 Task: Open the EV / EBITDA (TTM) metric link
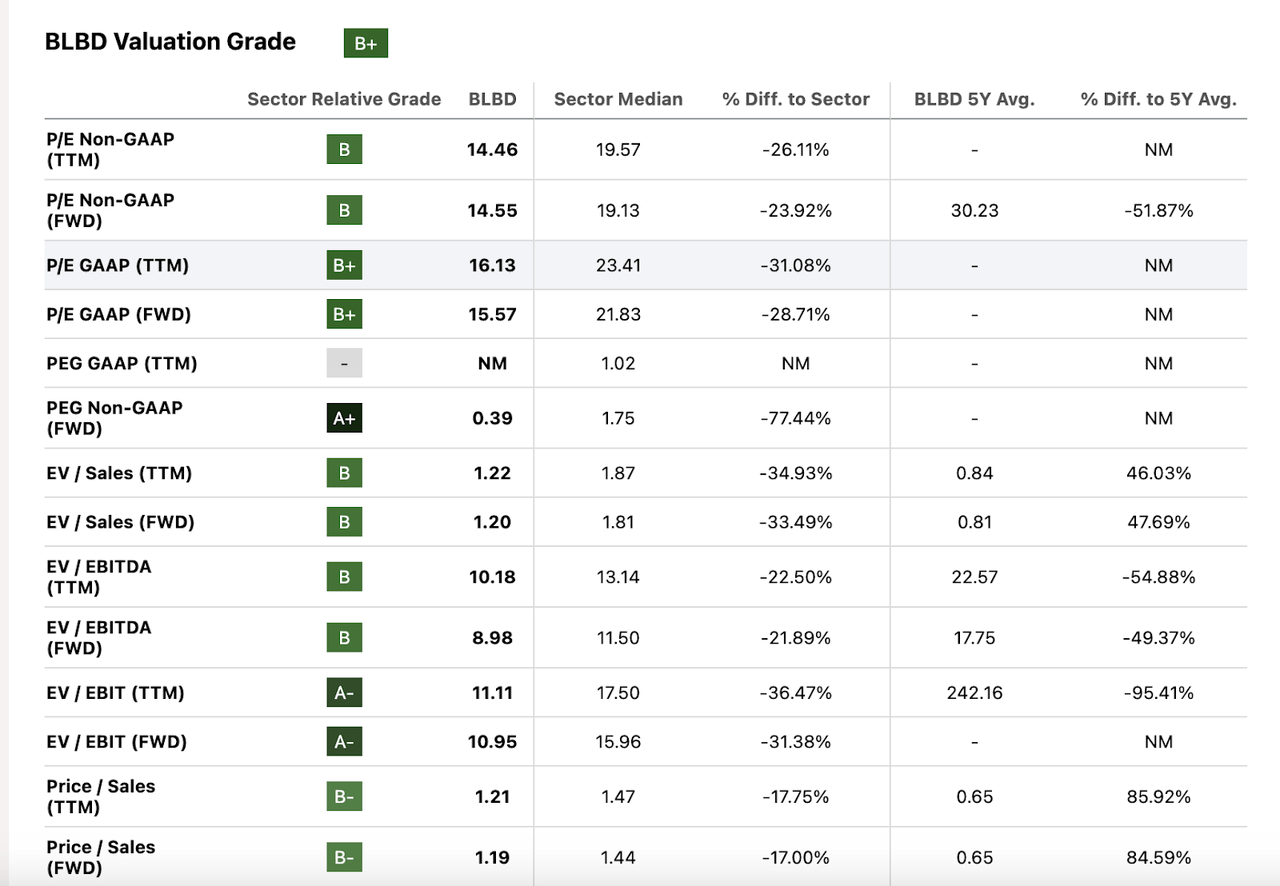pyautogui.click(x=99, y=577)
